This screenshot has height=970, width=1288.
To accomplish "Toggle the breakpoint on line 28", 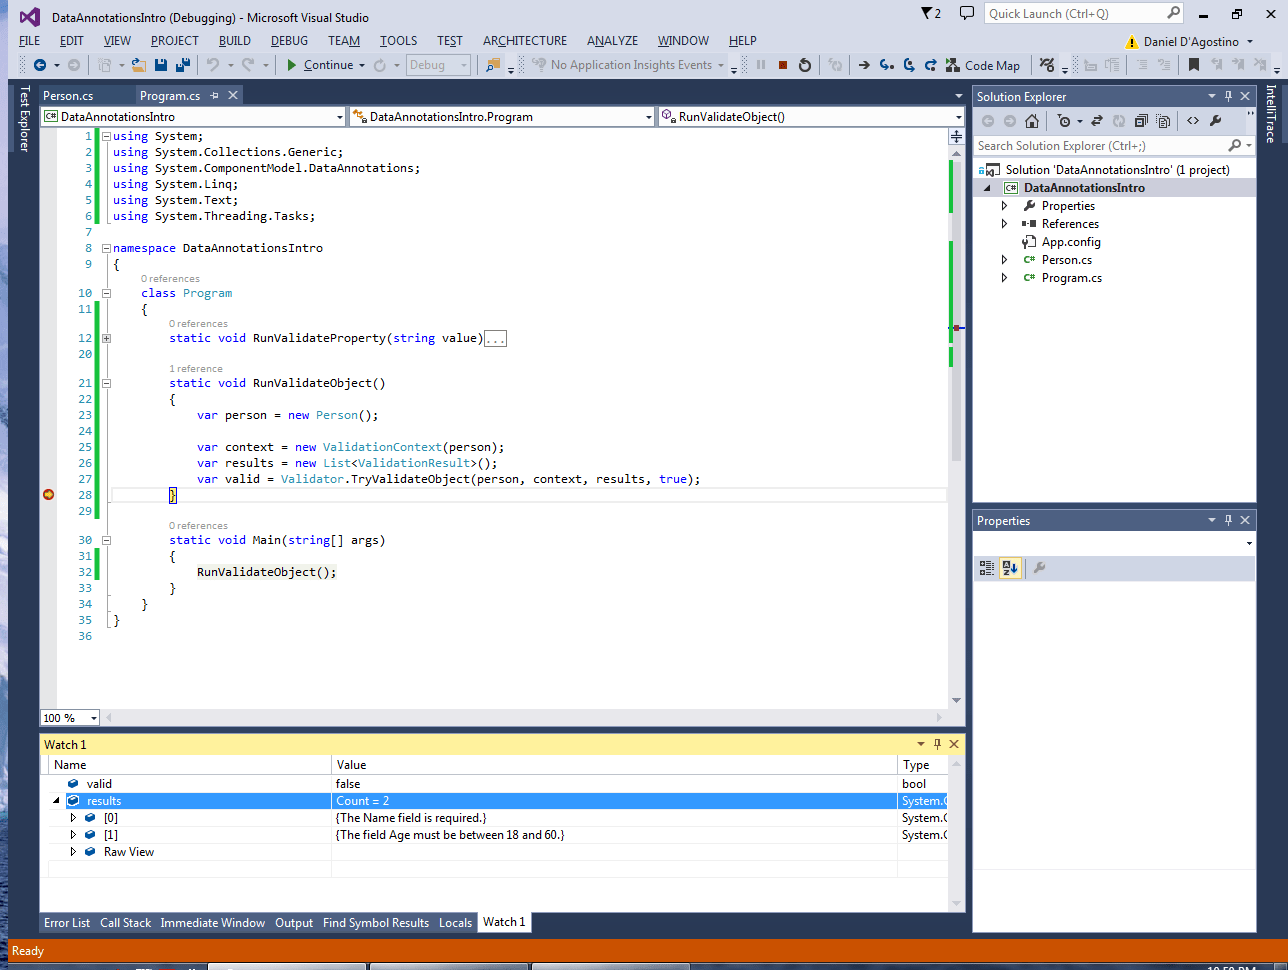I will pos(48,495).
